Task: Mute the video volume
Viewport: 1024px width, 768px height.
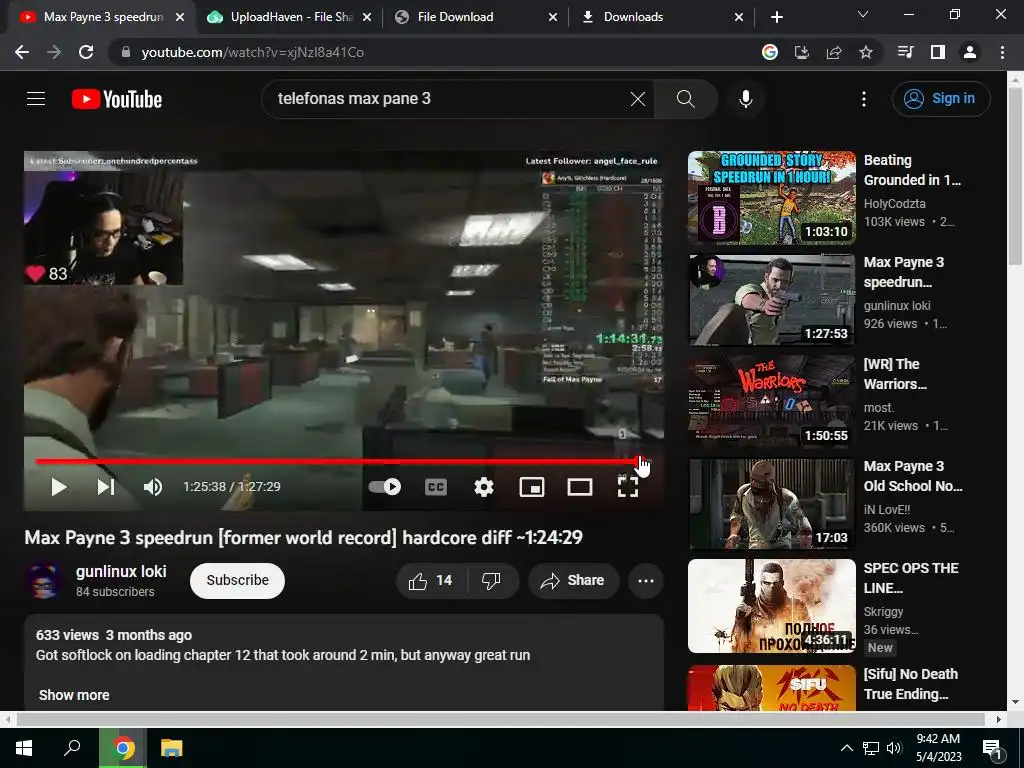Action: [153, 487]
